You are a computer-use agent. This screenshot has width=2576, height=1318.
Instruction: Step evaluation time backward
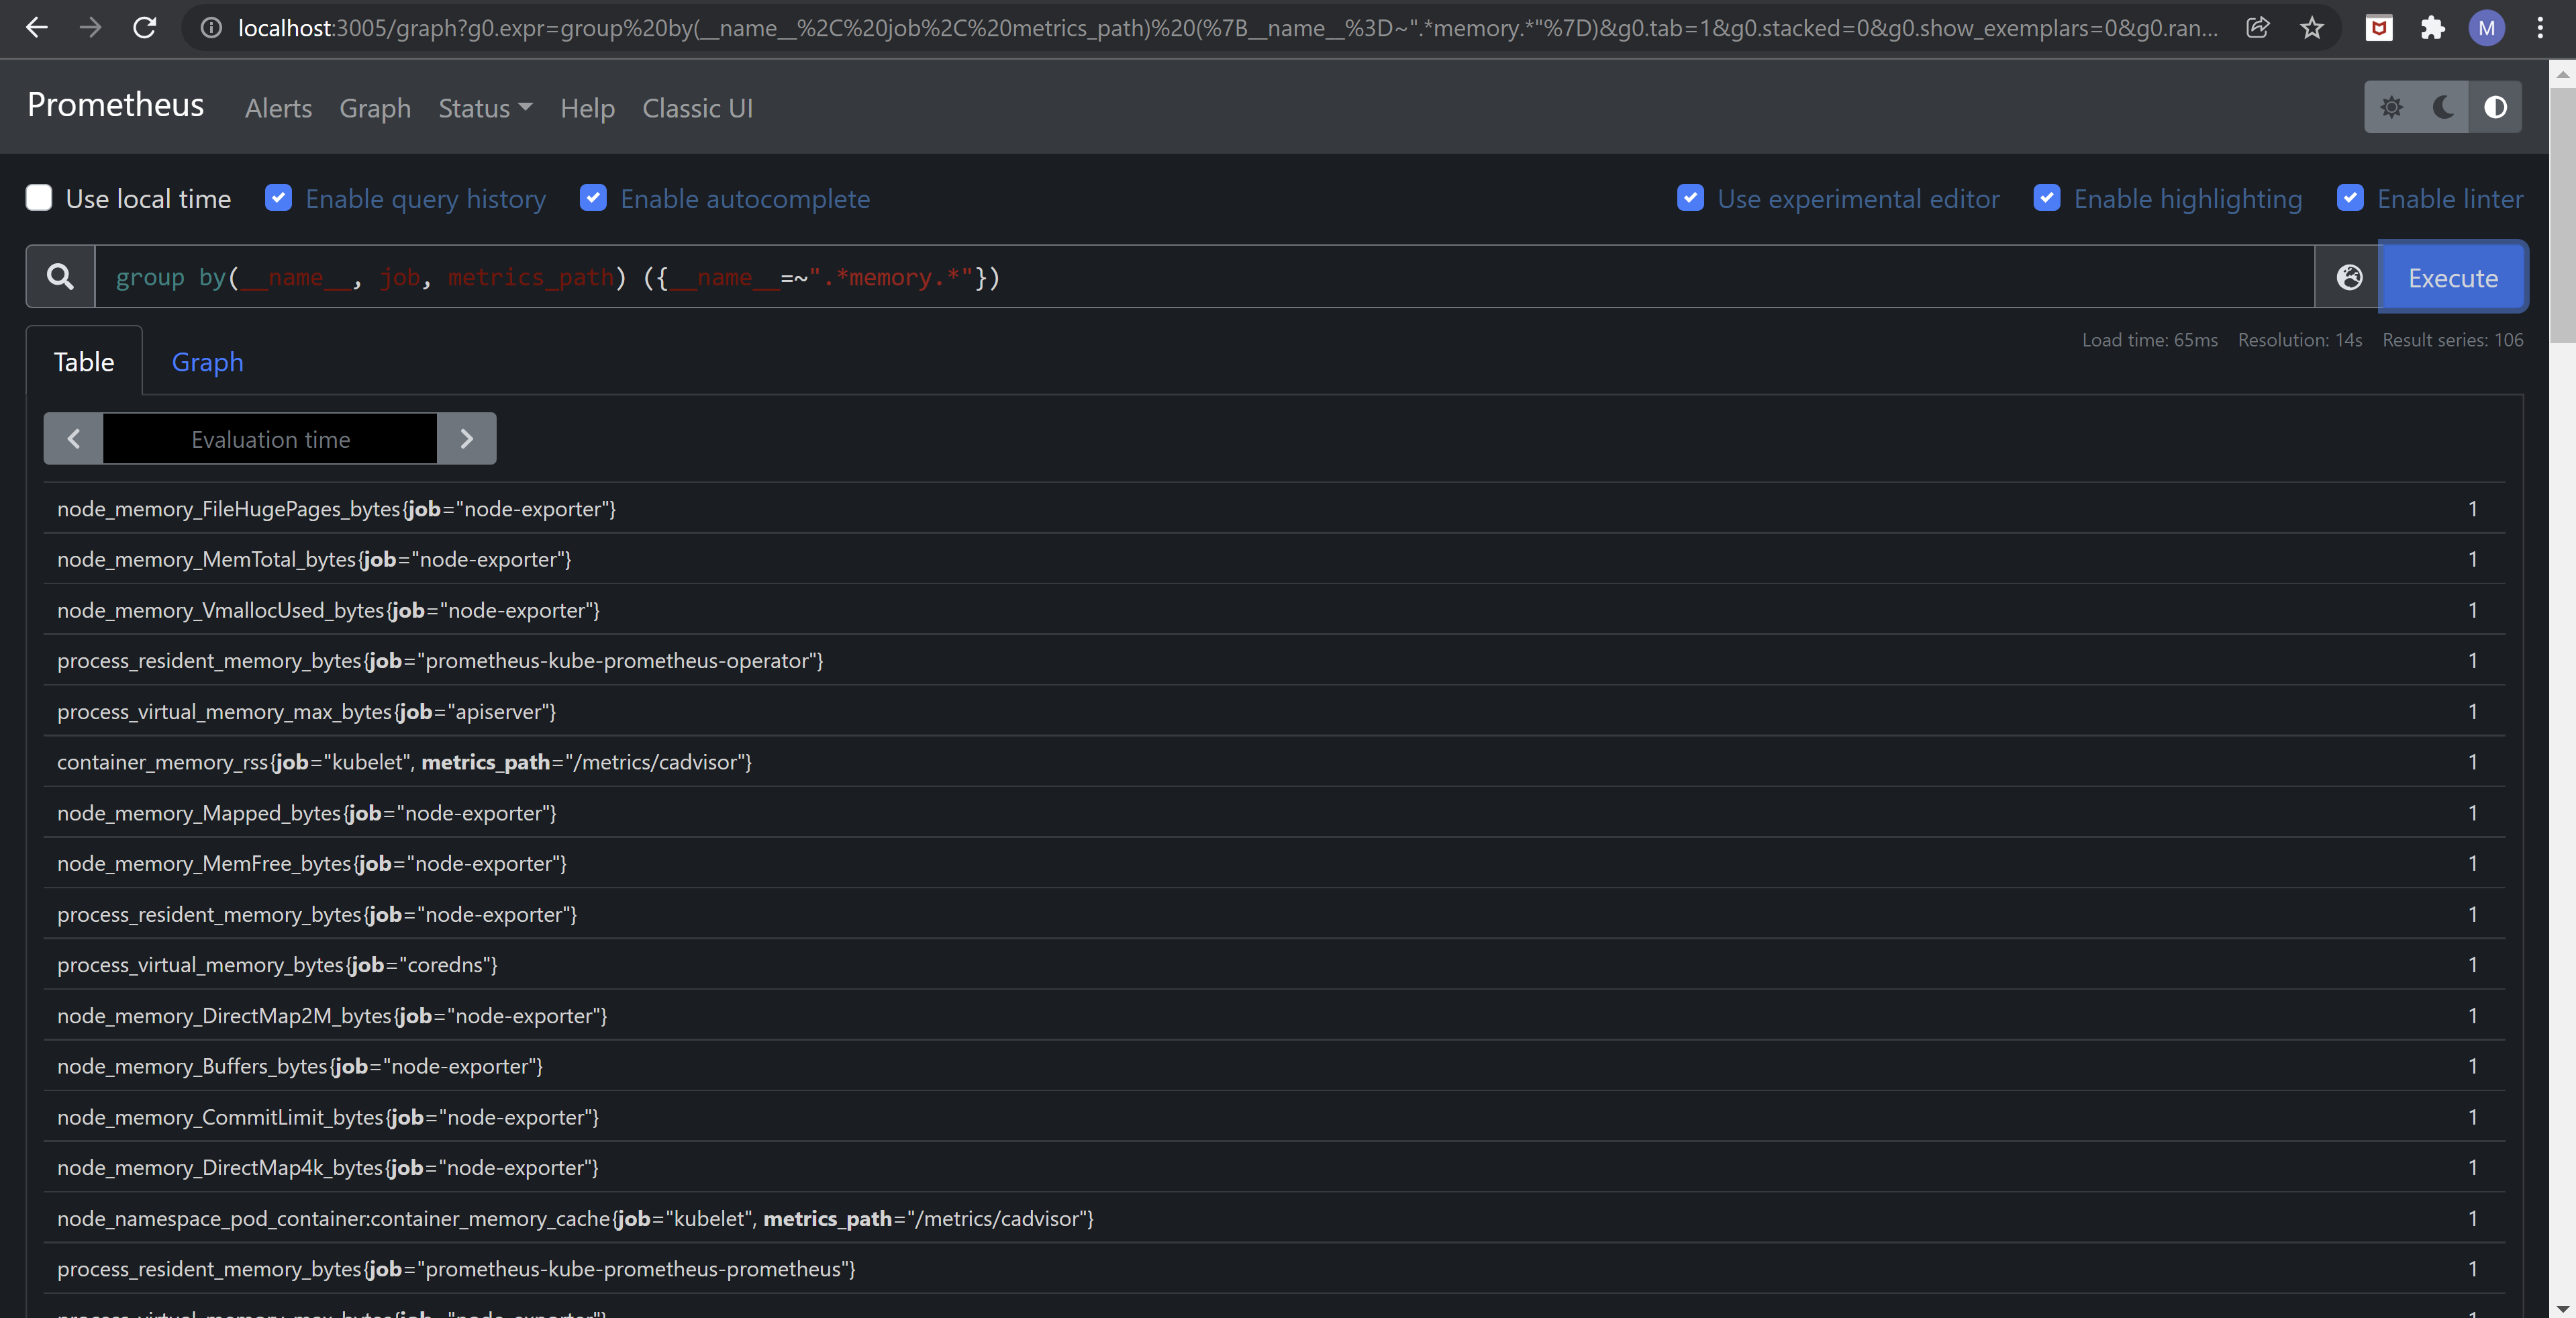(73, 439)
